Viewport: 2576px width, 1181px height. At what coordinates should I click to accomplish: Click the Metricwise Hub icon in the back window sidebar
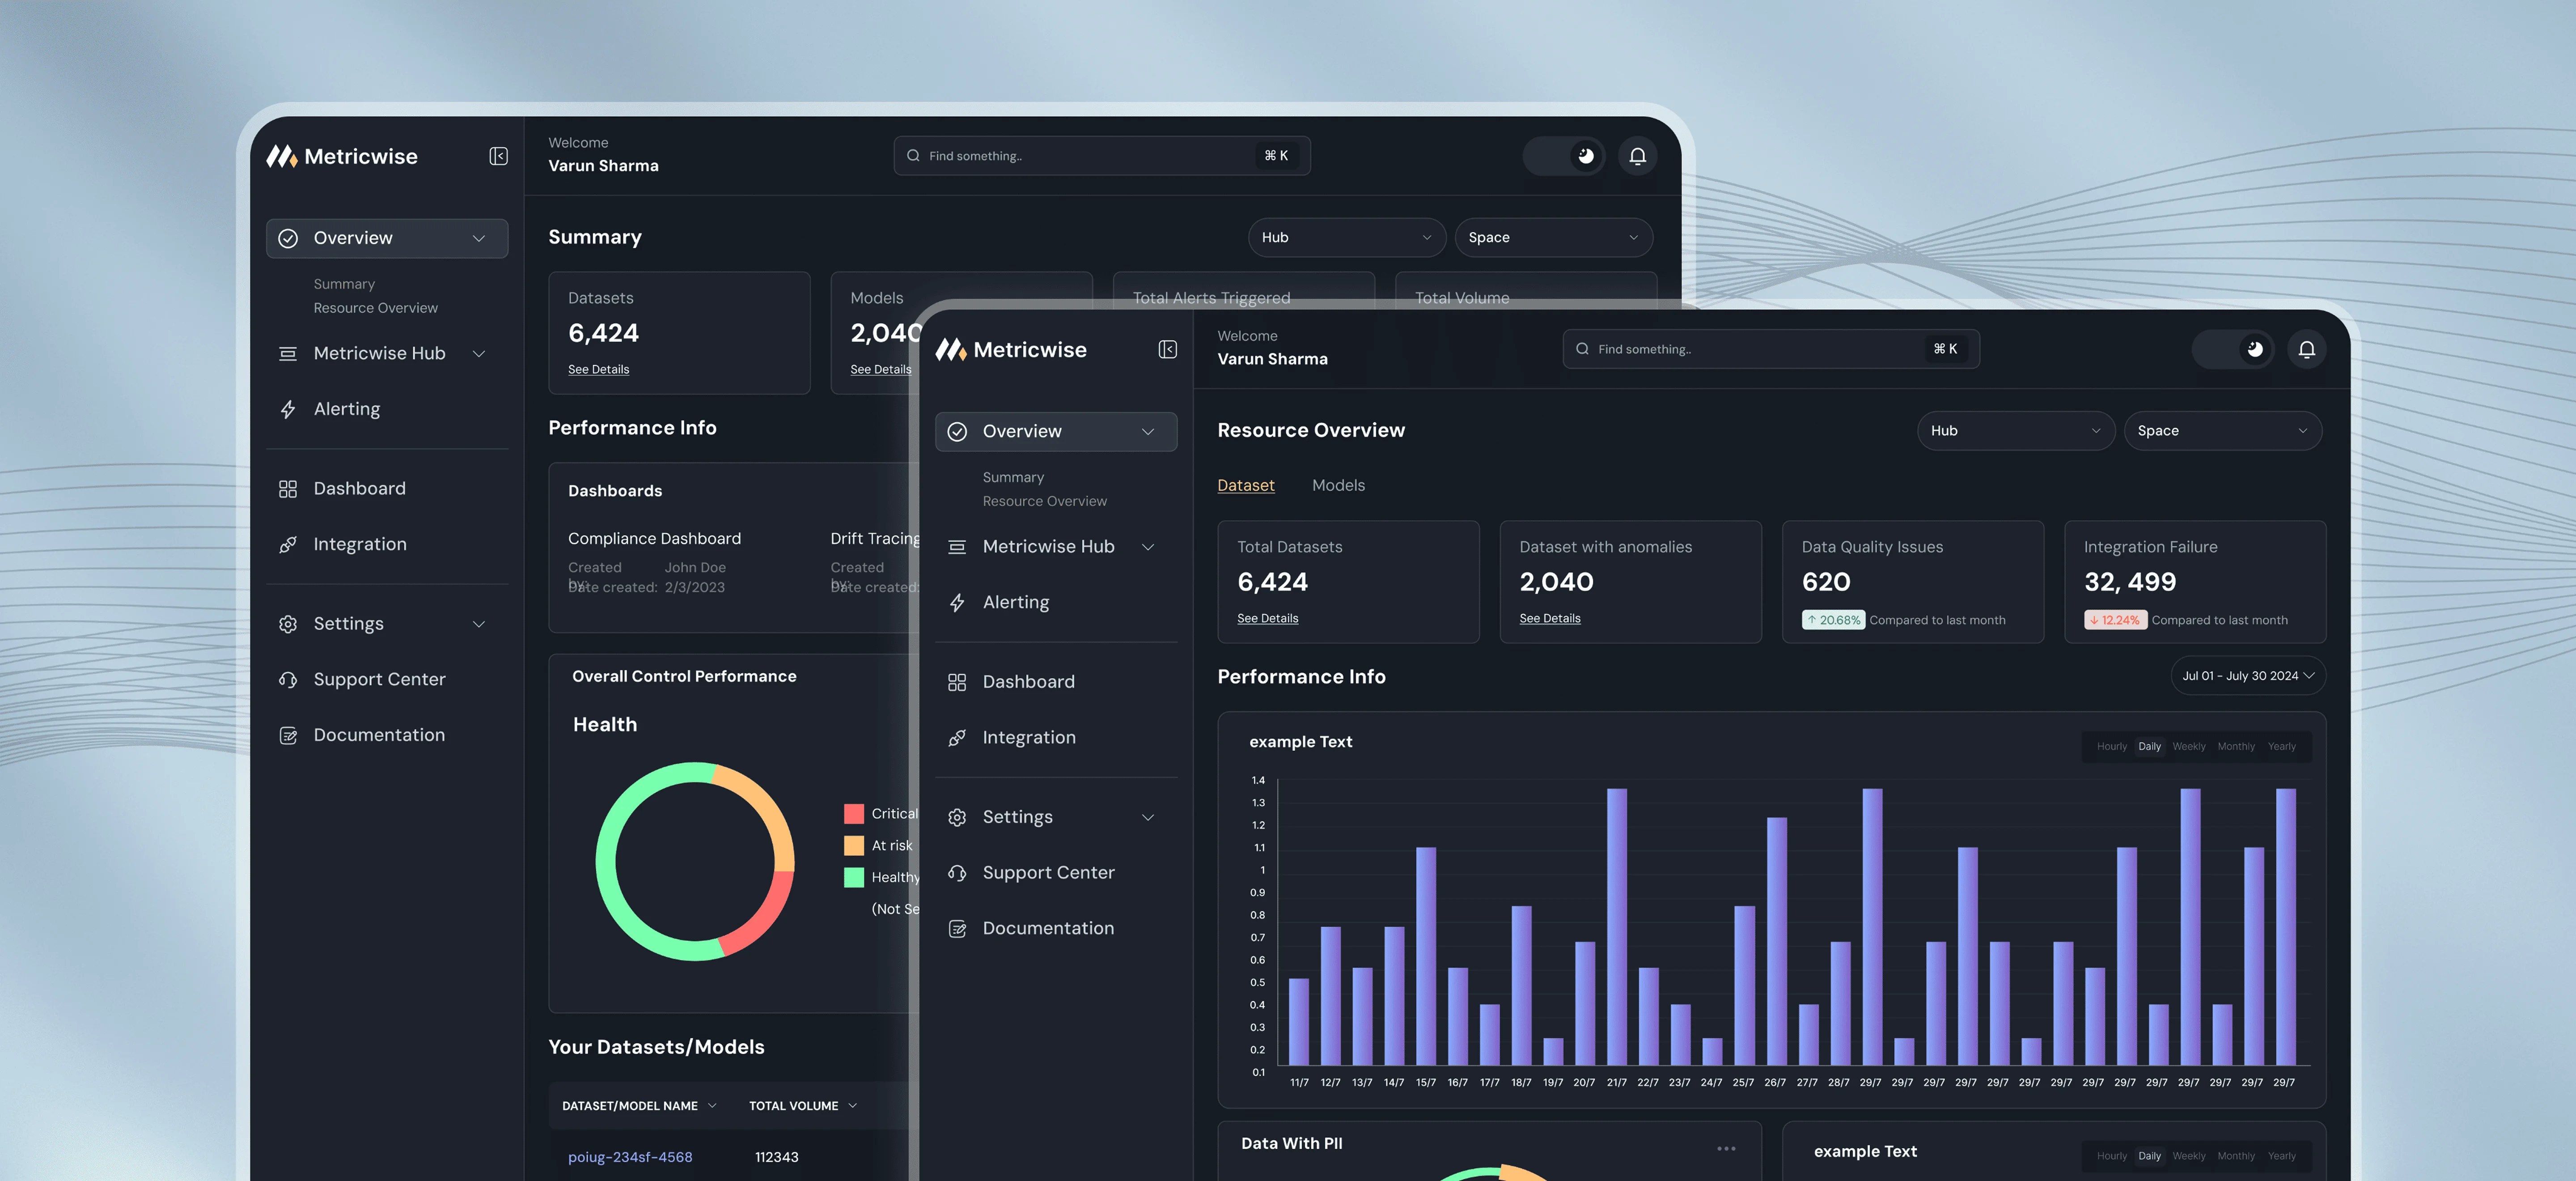click(288, 354)
